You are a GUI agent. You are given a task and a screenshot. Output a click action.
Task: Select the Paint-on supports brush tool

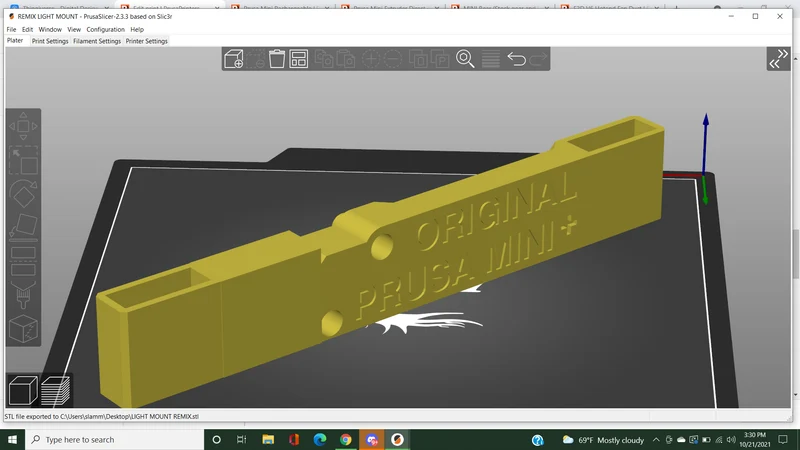[23, 295]
